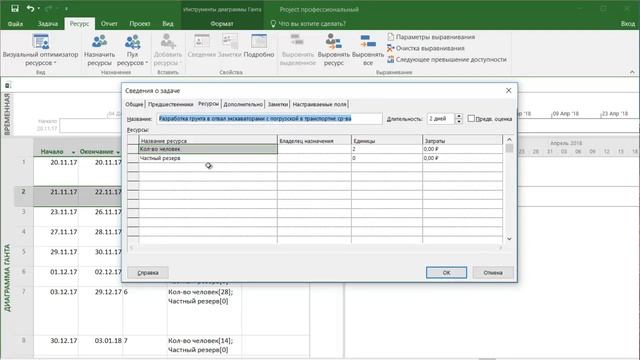The image size is (640, 360).
Task: Open Дополнительно tab in dialog
Action: (x=243, y=104)
